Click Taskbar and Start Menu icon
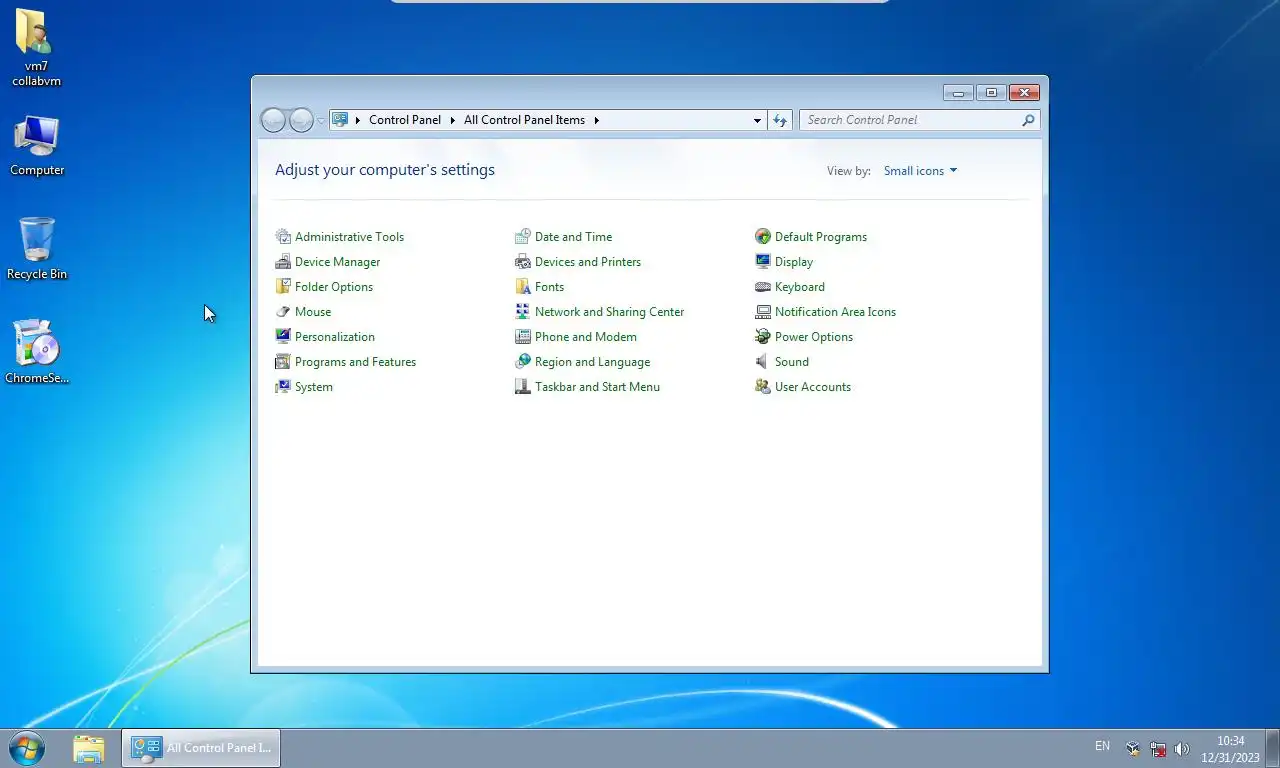The width and height of the screenshot is (1280, 768). 523,387
